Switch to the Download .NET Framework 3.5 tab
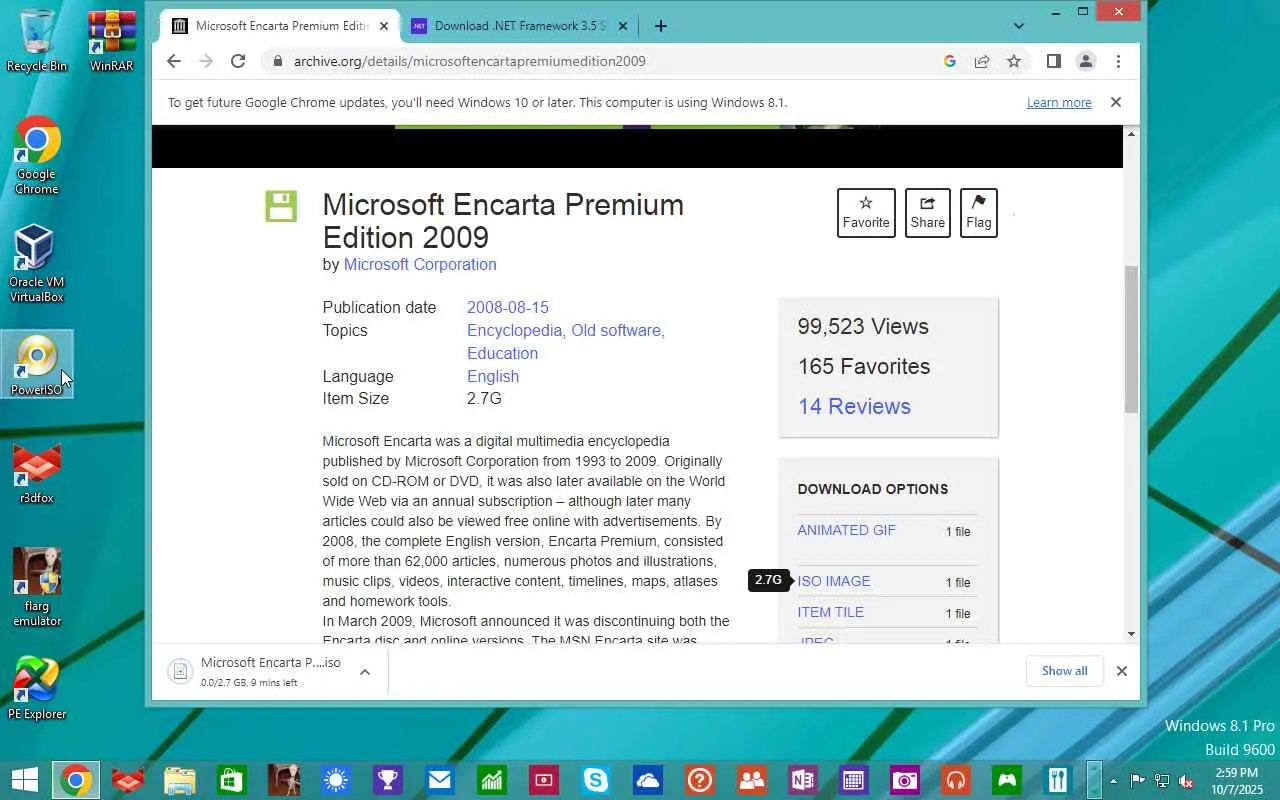The width and height of the screenshot is (1280, 800). (x=520, y=26)
